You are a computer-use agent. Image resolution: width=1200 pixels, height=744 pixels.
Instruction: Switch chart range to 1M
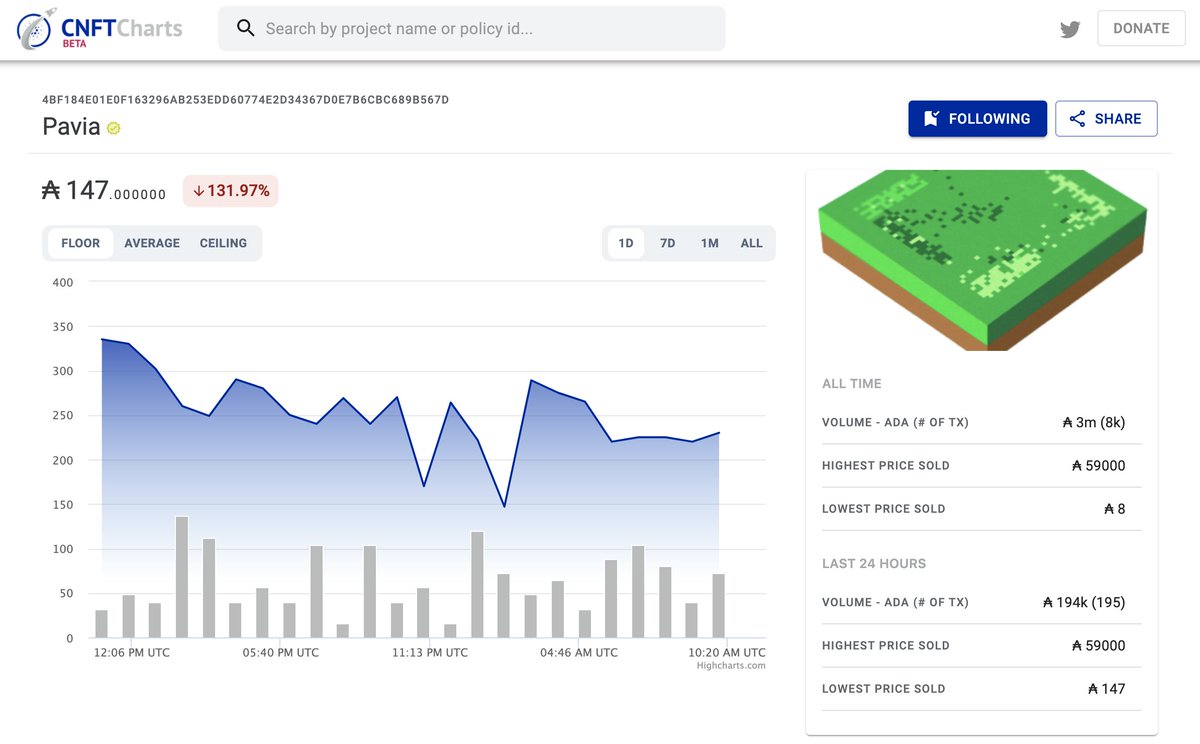point(710,243)
